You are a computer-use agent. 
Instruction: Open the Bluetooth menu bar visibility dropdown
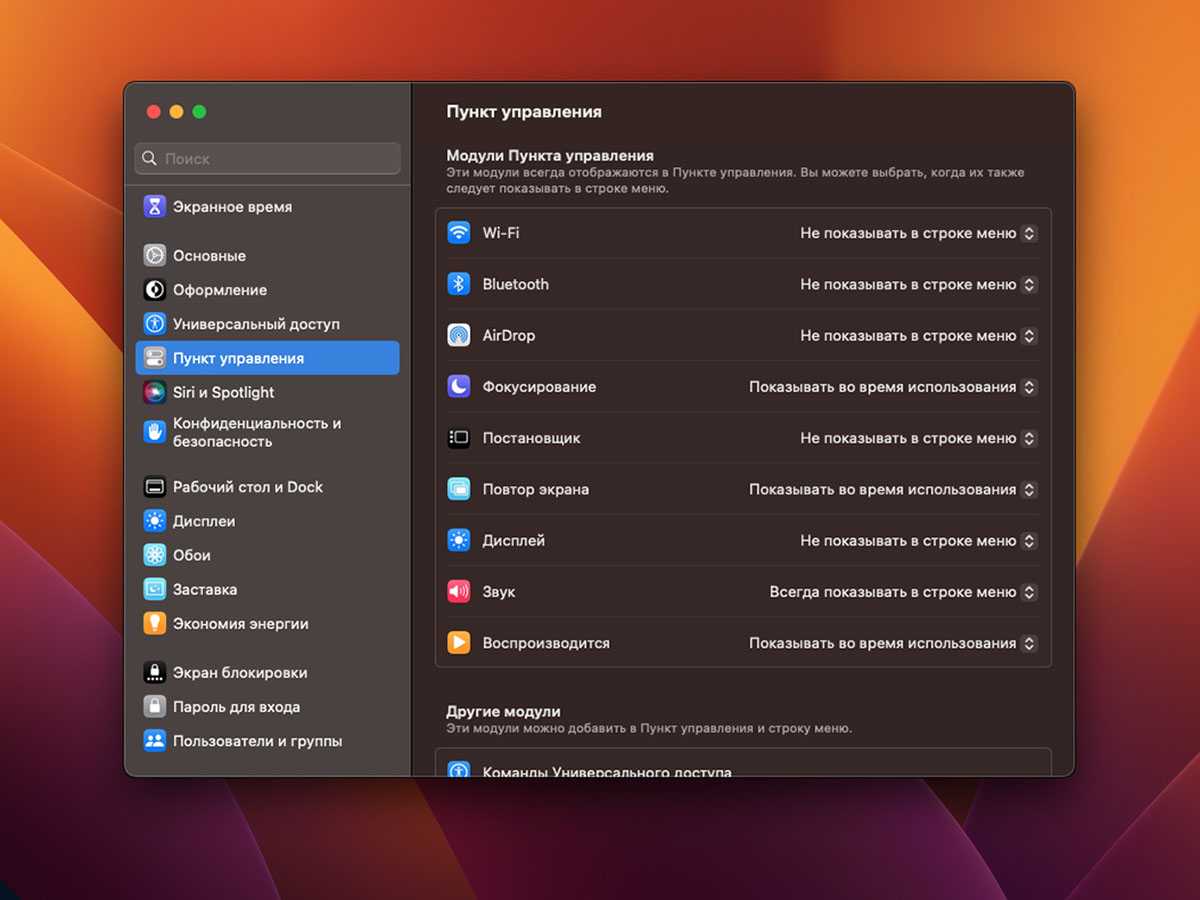(x=918, y=284)
